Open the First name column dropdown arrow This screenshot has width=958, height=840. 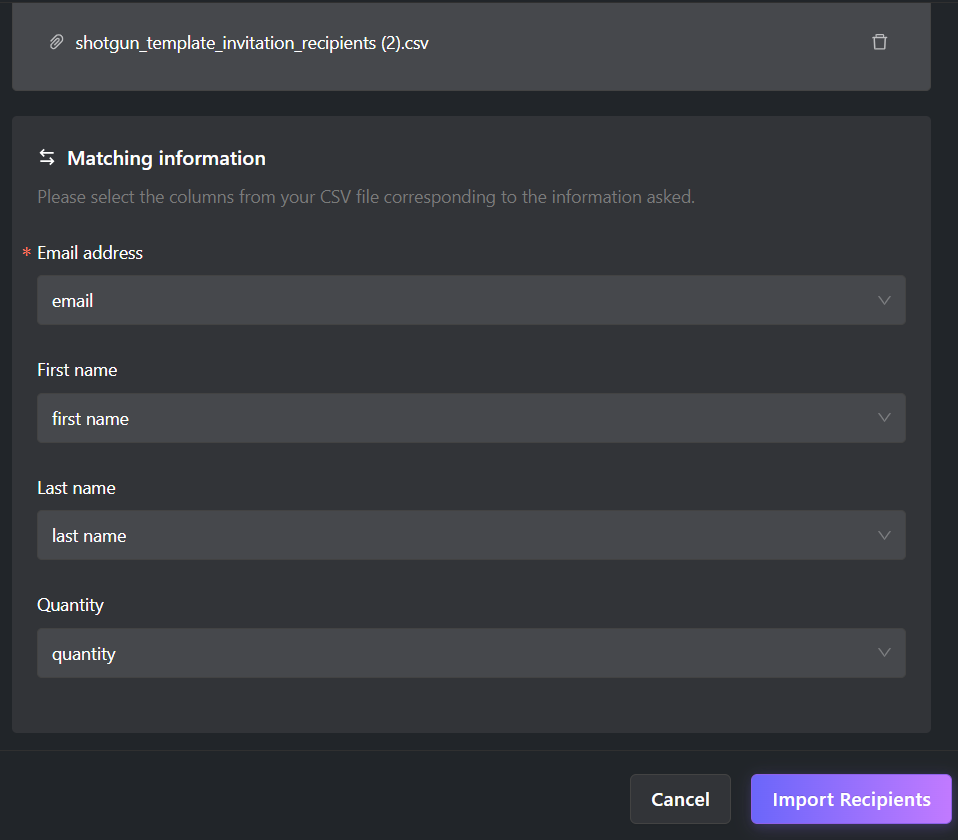(883, 418)
